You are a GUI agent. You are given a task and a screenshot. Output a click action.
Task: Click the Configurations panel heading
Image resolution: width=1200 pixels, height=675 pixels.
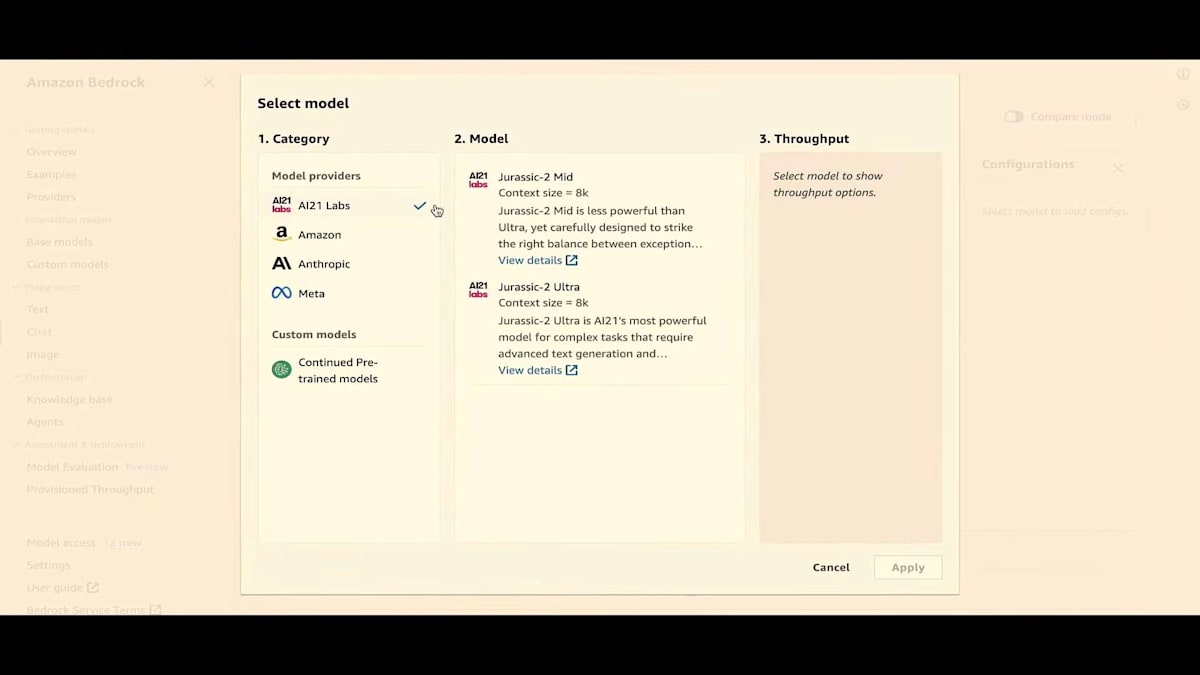point(1028,164)
